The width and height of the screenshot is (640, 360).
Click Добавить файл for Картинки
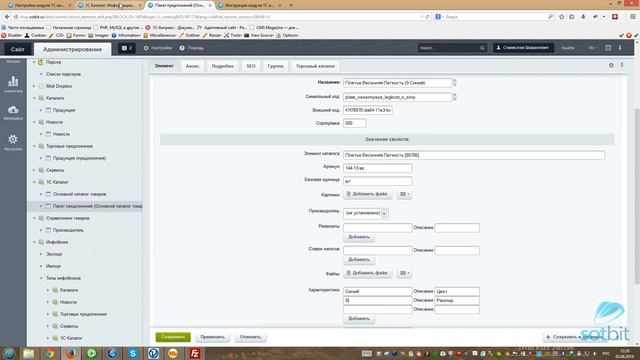point(367,194)
